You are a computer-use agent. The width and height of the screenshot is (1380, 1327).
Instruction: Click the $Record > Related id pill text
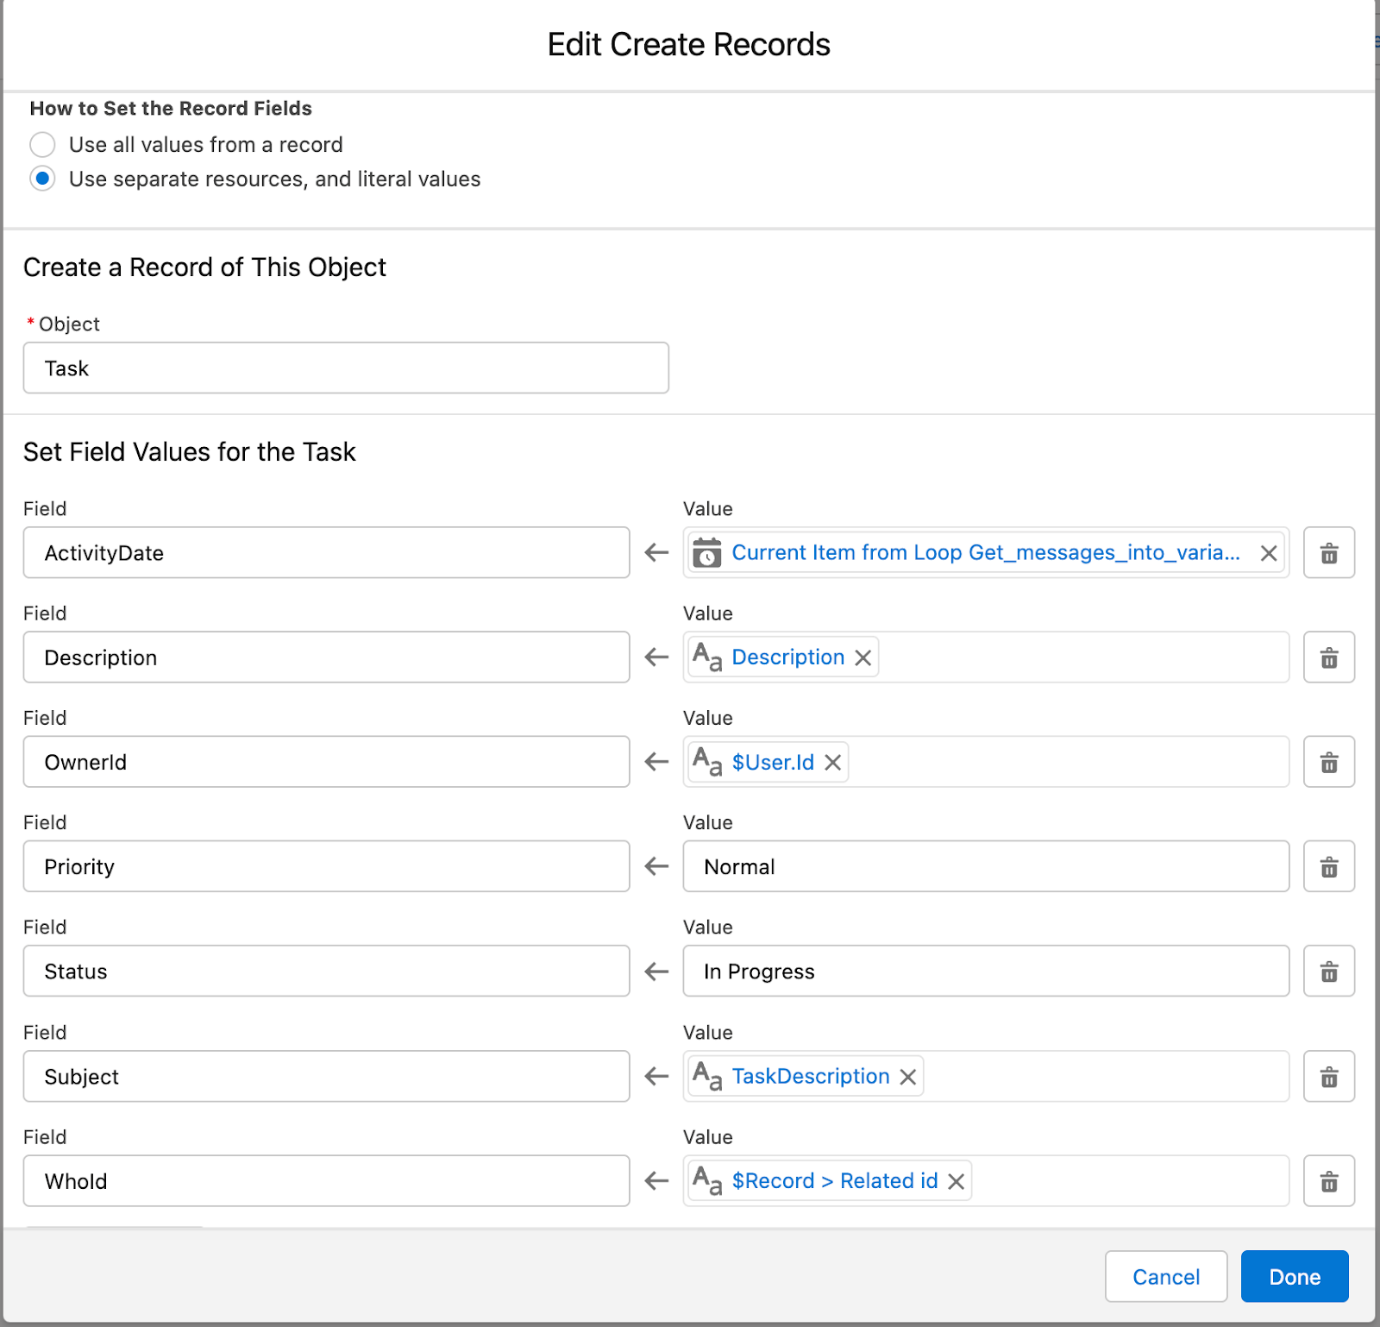835,1182
